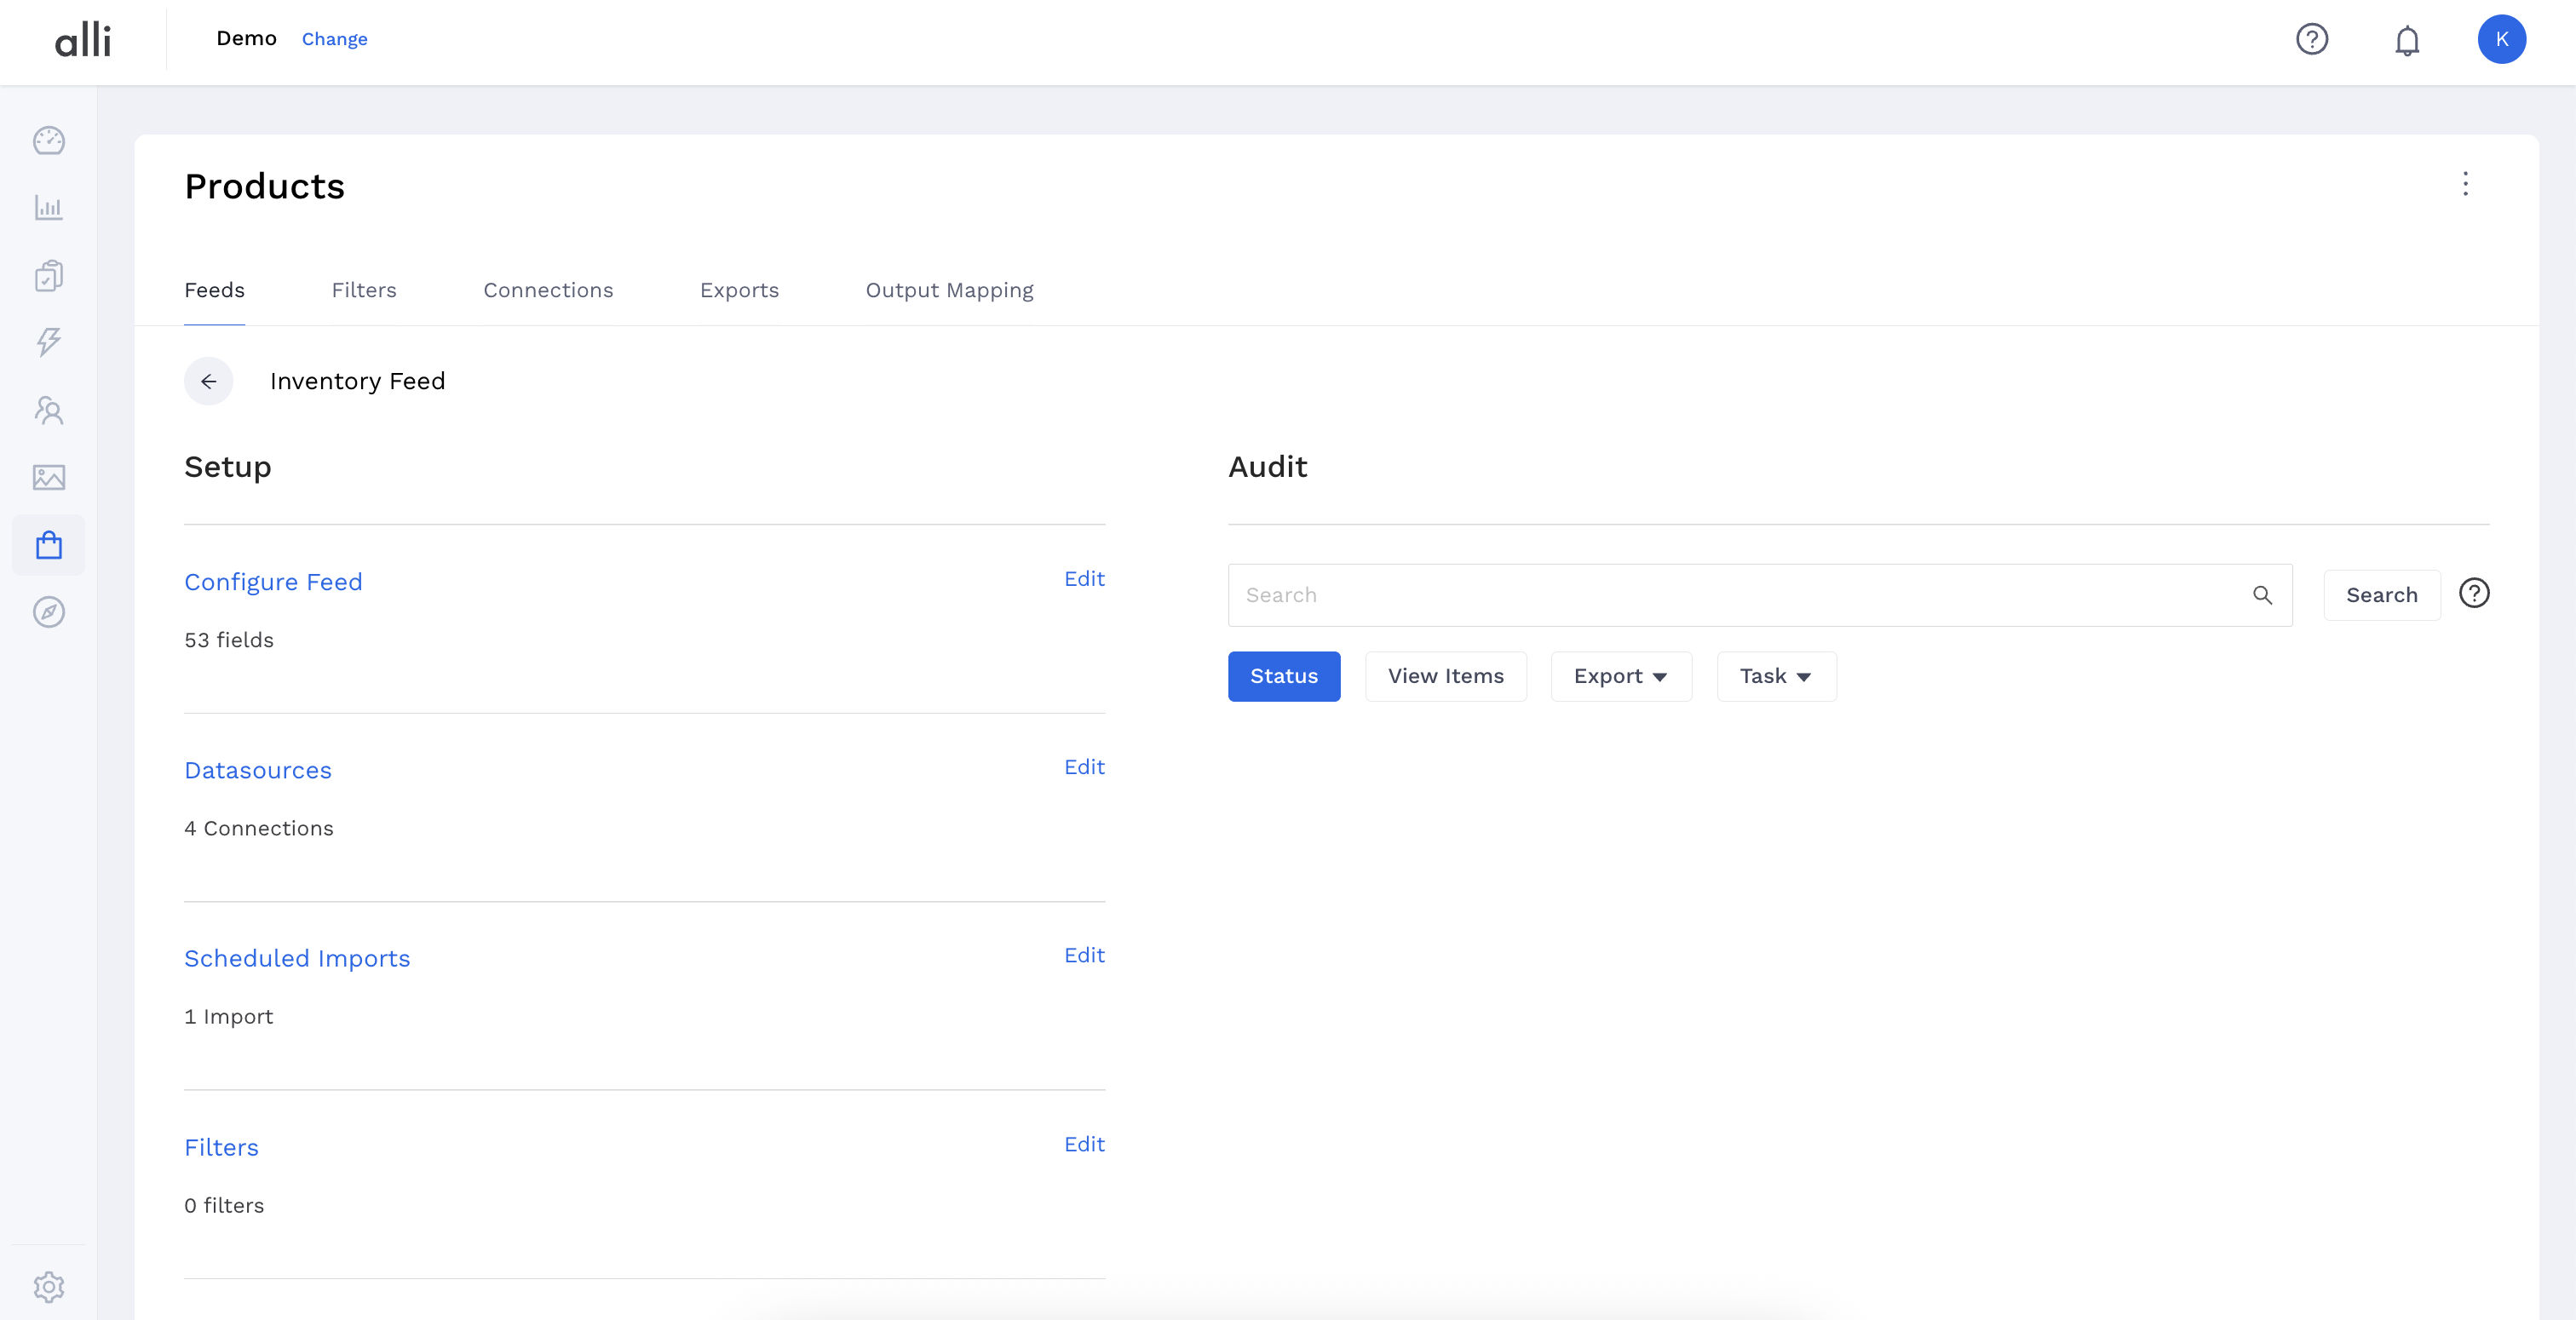Open the dashboard gauge sidebar icon

point(48,141)
